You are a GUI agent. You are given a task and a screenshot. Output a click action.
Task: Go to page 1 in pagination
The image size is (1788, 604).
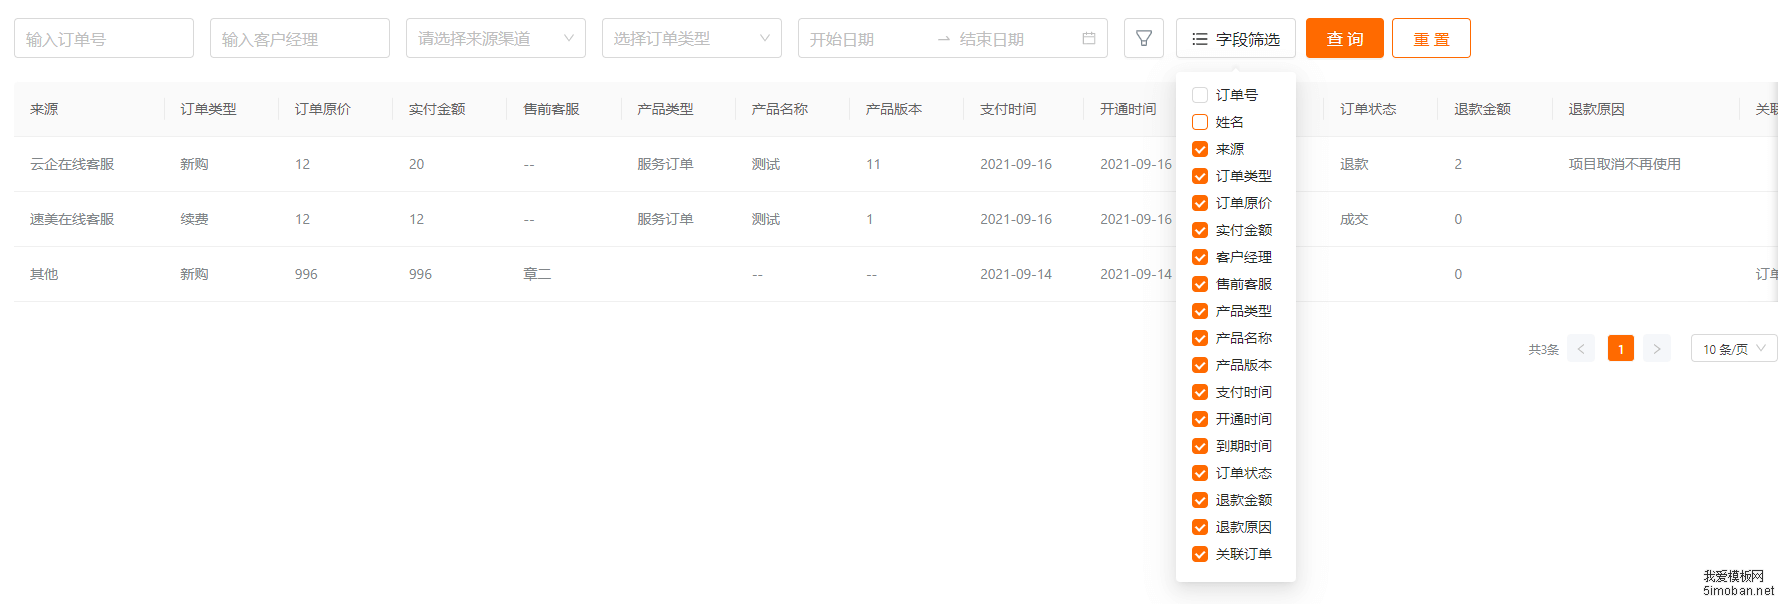tap(1621, 349)
